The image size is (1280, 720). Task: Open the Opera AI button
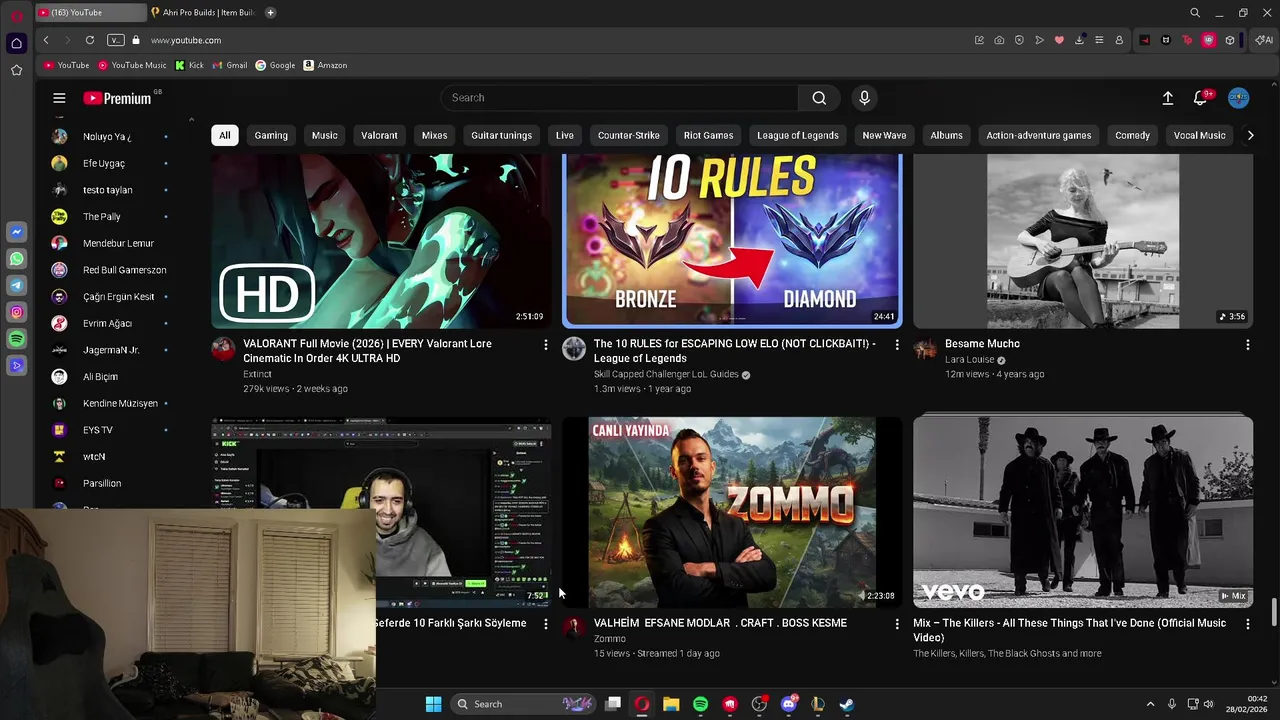1264,40
